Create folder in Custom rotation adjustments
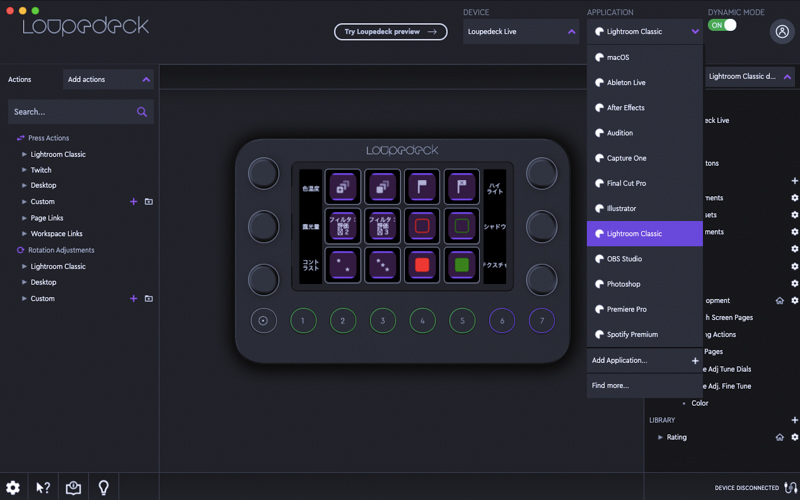This screenshot has width=800, height=500. click(x=148, y=298)
